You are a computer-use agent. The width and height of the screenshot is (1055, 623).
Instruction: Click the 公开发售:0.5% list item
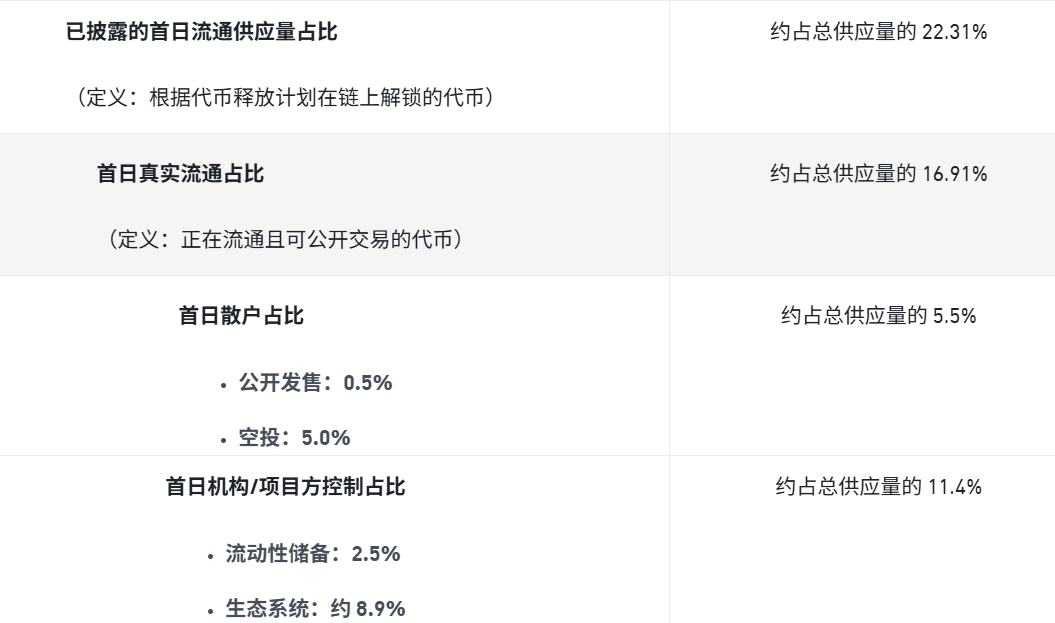[x=315, y=383]
